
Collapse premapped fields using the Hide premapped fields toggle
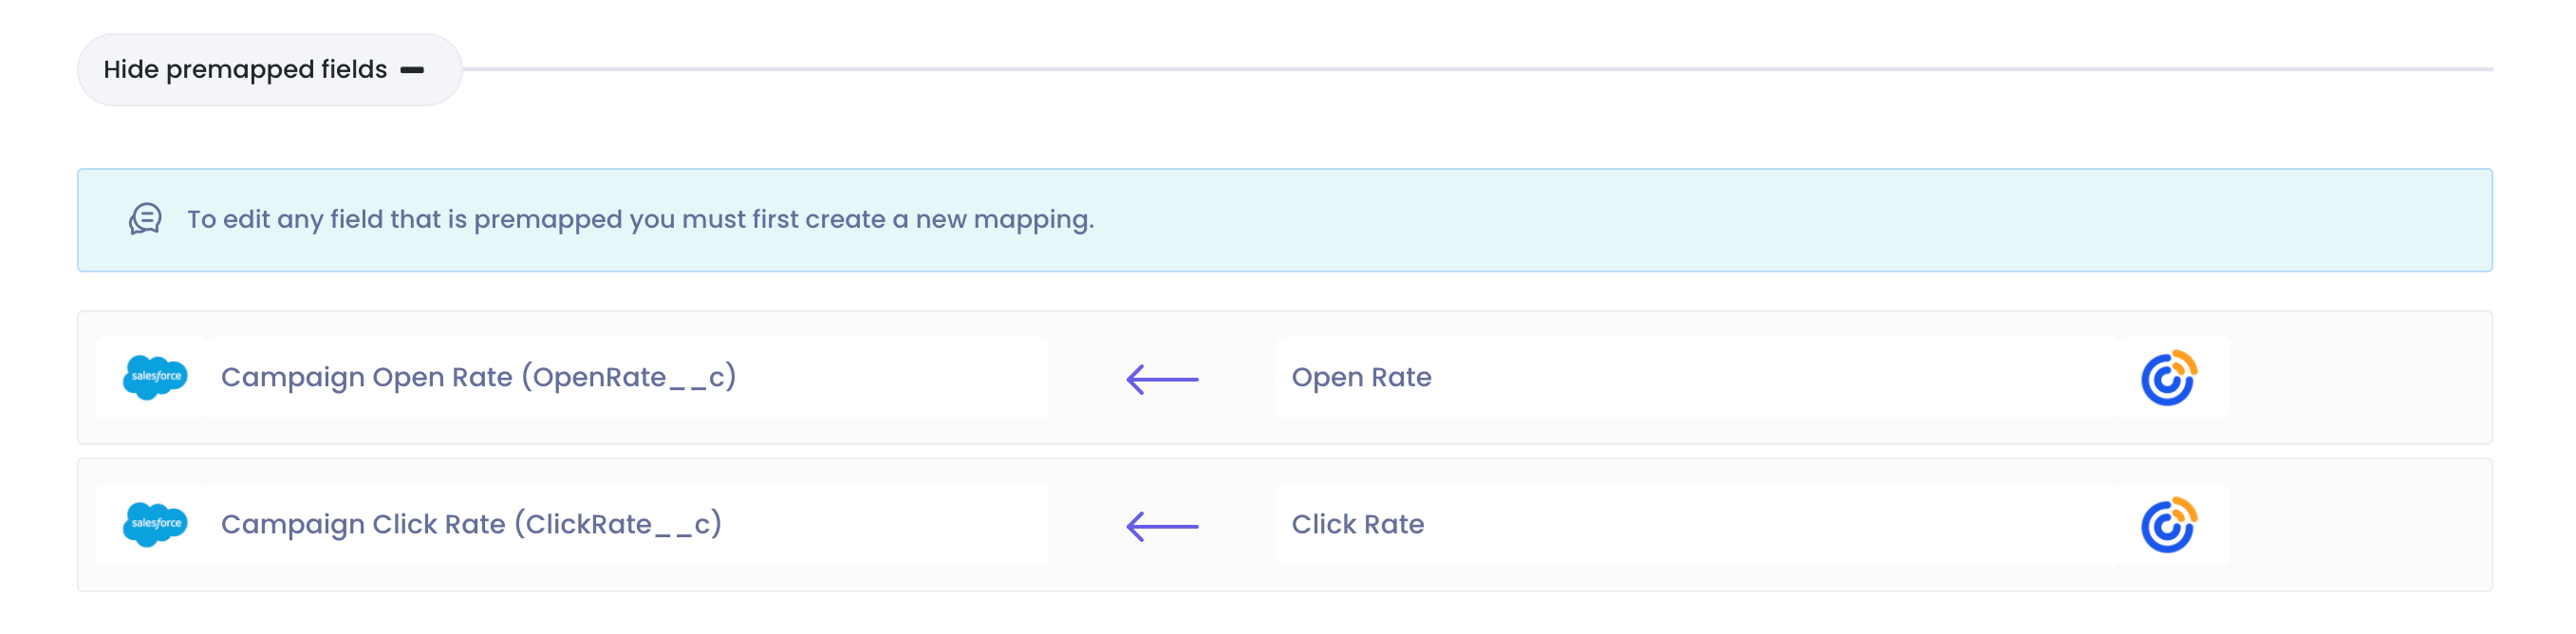[x=268, y=69]
